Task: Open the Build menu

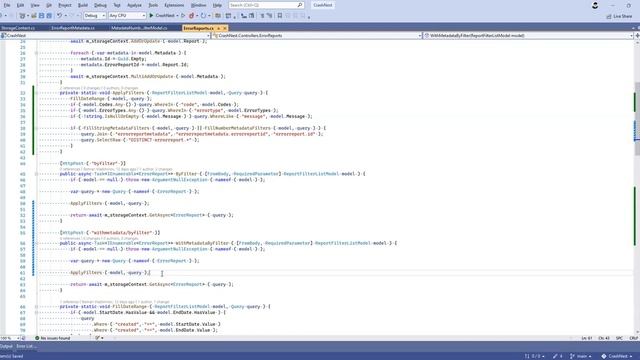Action: [x=83, y=5]
